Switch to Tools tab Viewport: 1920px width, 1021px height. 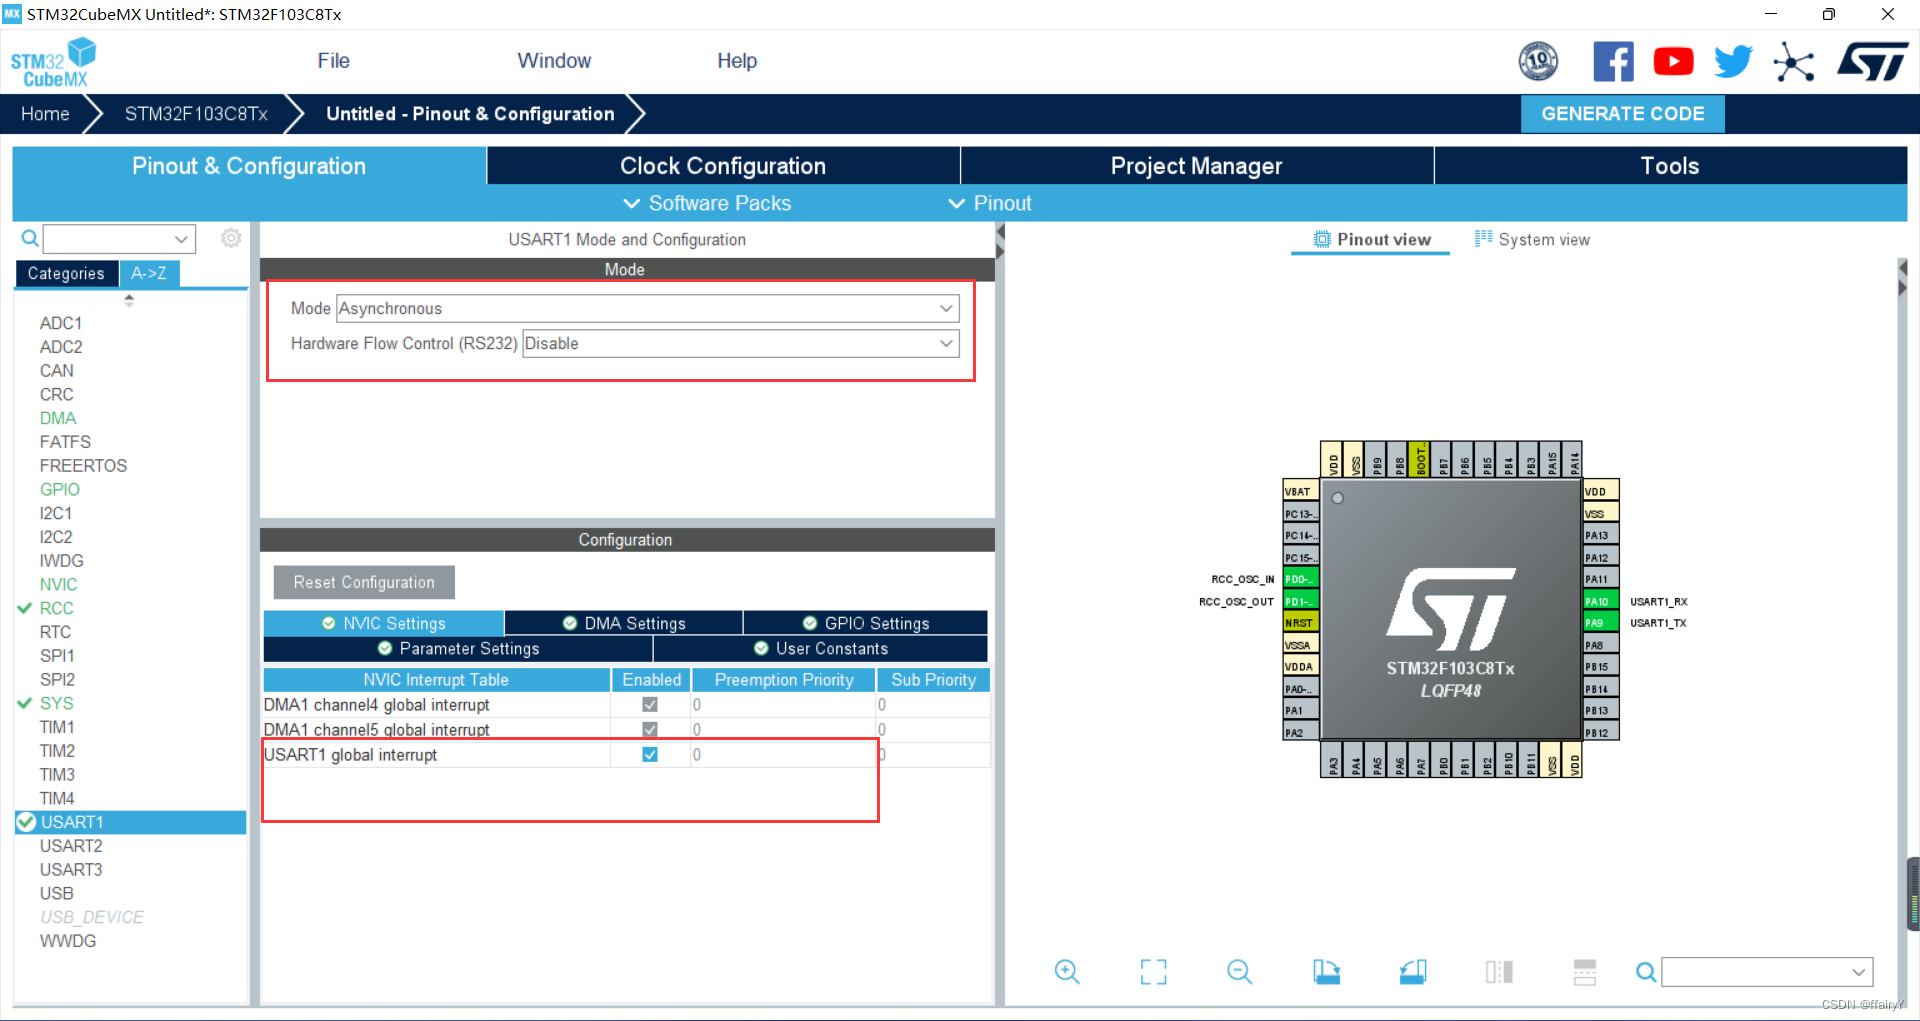click(1670, 166)
